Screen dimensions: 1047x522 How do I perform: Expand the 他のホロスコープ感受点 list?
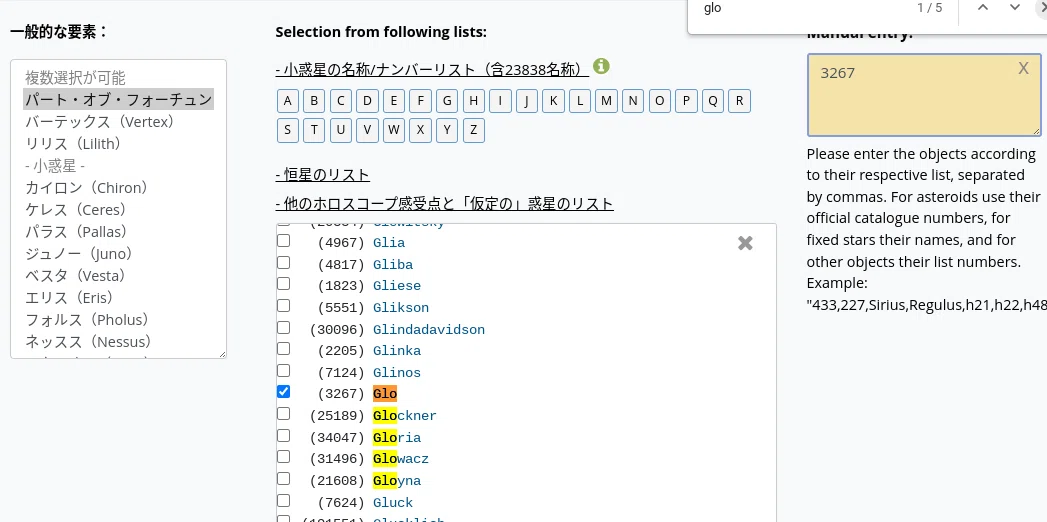(444, 204)
